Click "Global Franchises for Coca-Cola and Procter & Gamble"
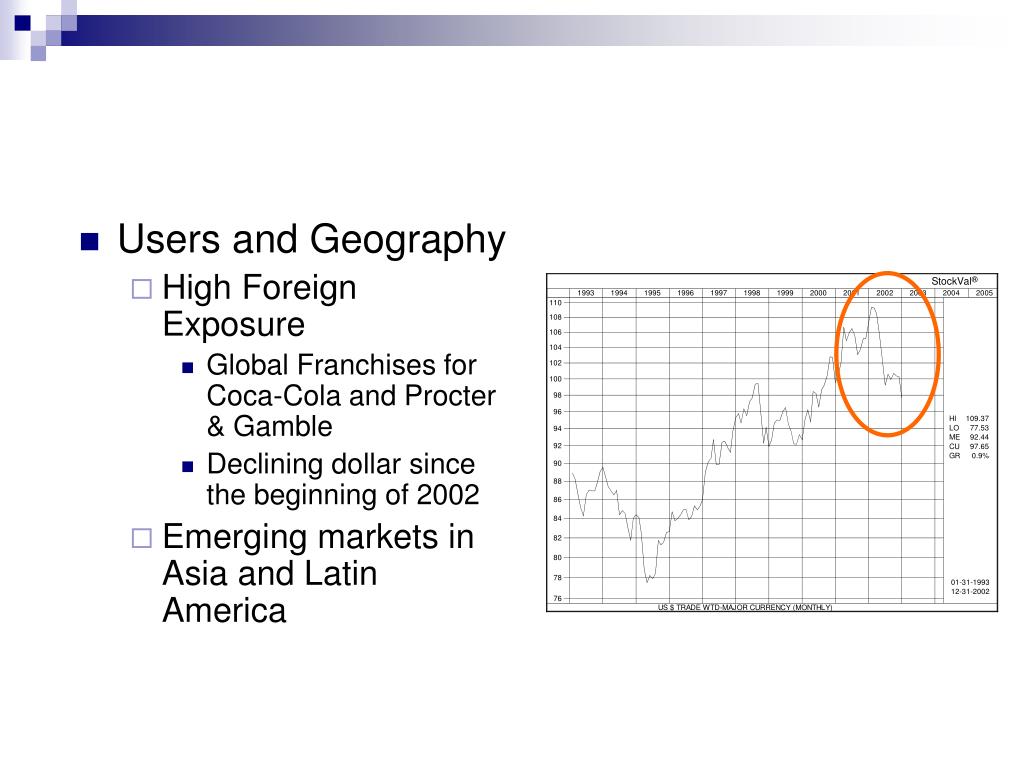This screenshot has width=1024, height=768. [x=351, y=396]
